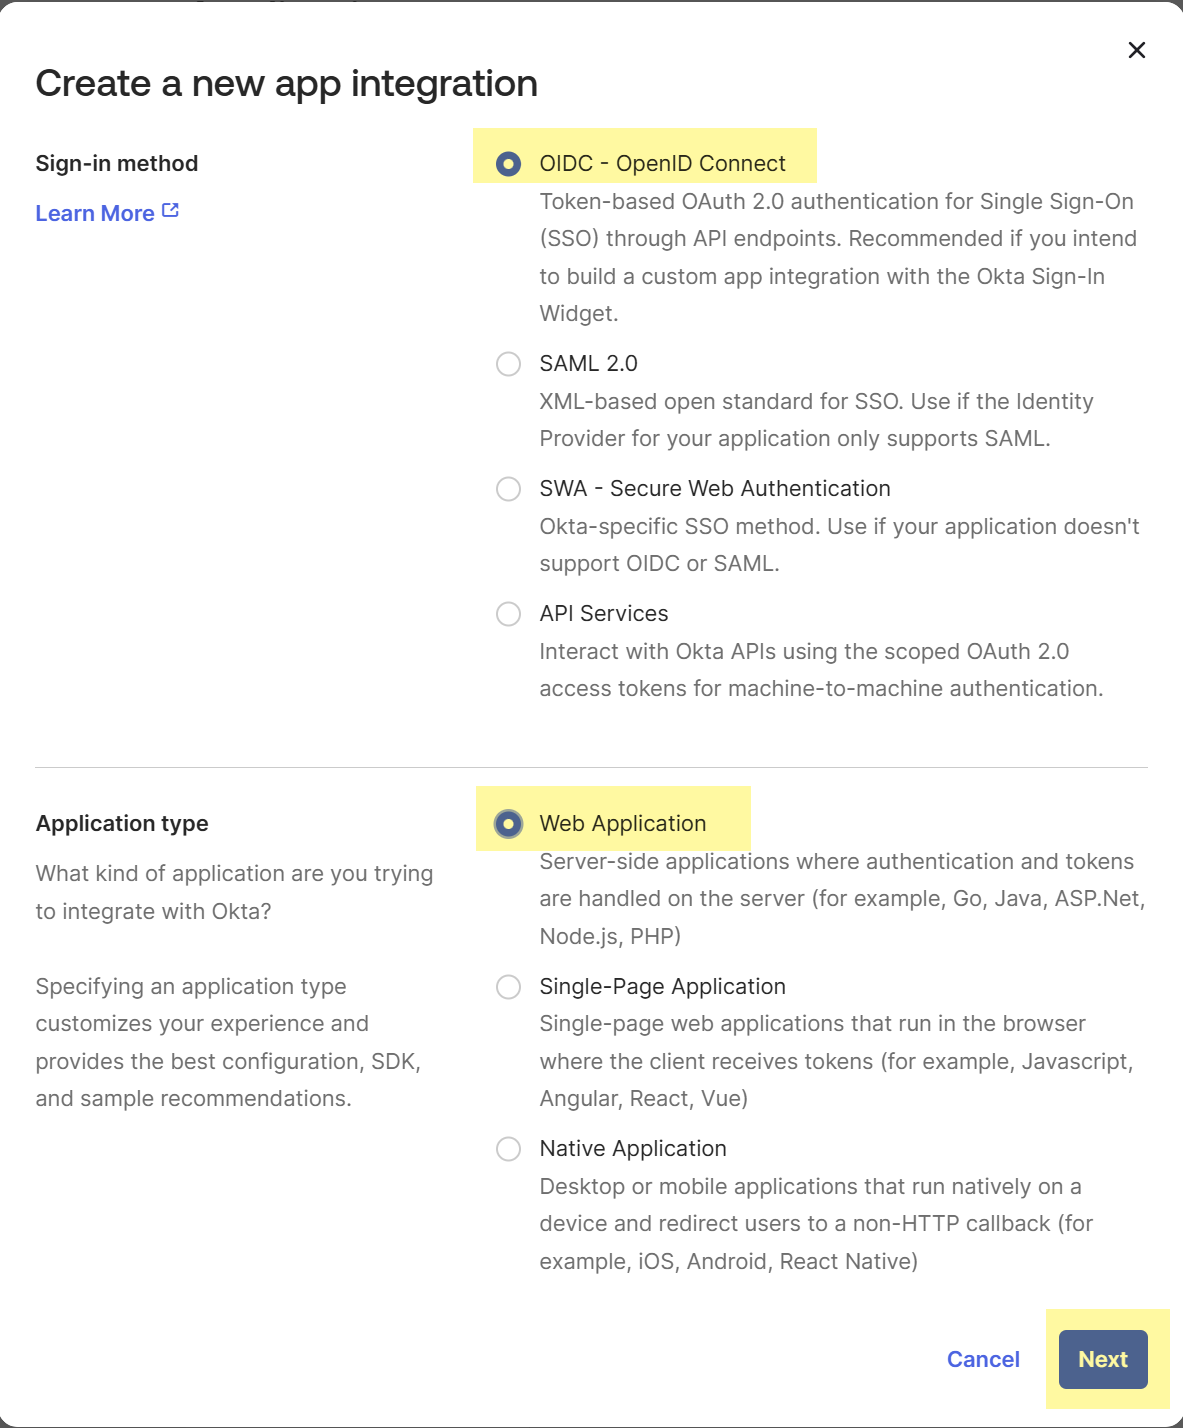The width and height of the screenshot is (1183, 1428).
Task: Click the 'Single-Page Application' label text
Action: 662,986
